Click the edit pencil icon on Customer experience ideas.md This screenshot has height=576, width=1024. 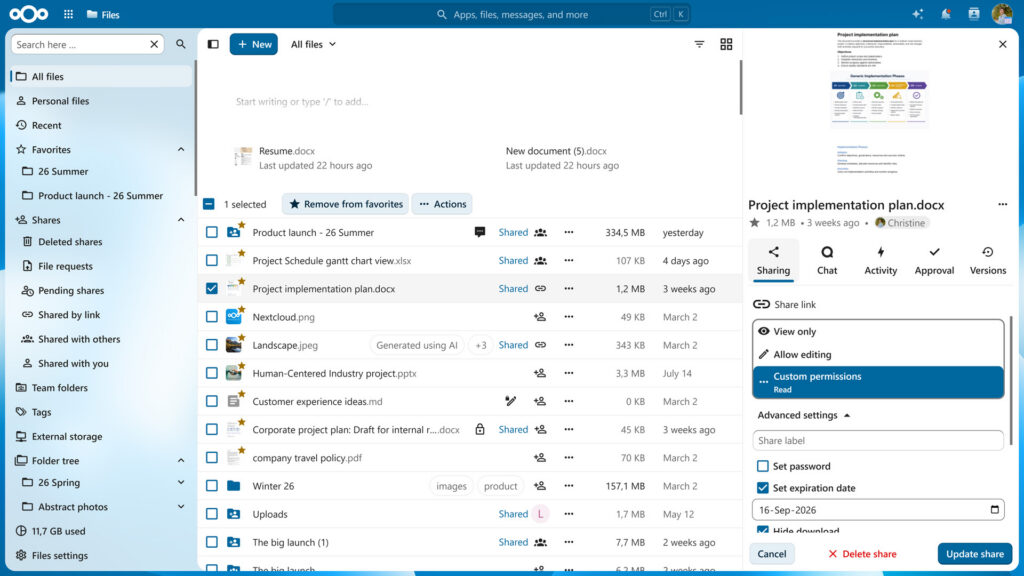click(x=511, y=401)
